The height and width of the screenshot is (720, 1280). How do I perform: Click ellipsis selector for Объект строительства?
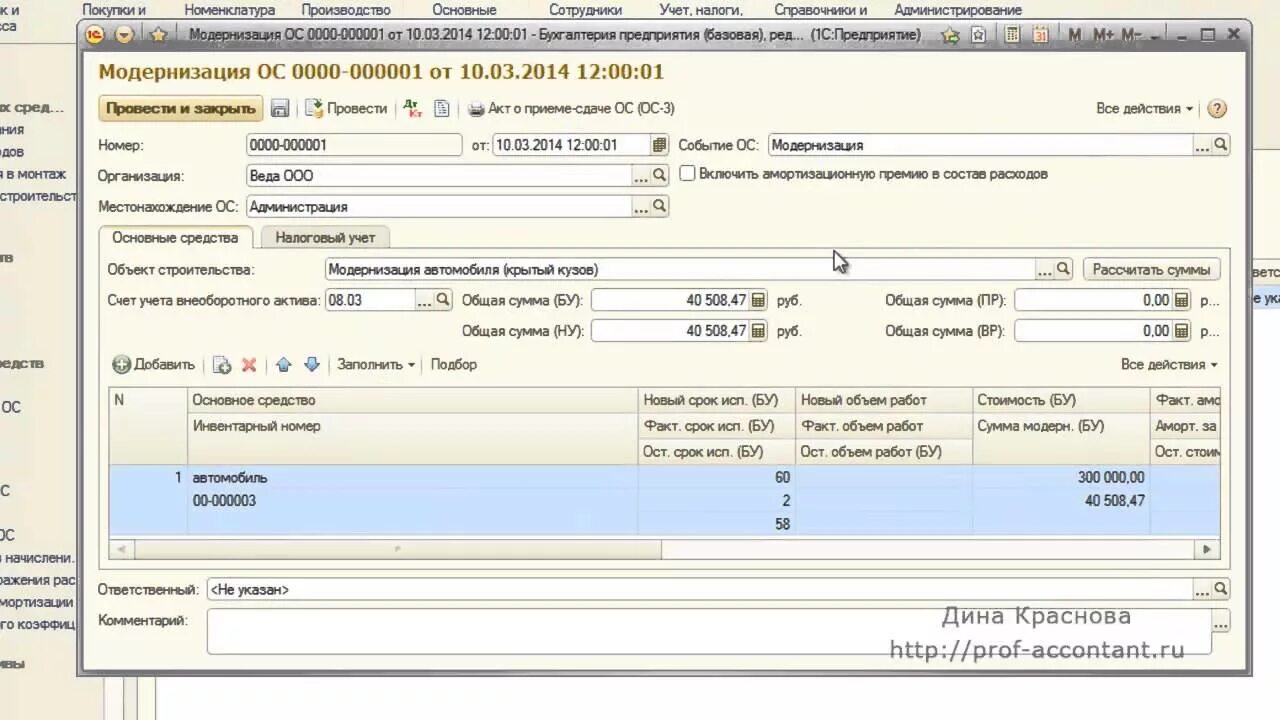[x=1045, y=269]
